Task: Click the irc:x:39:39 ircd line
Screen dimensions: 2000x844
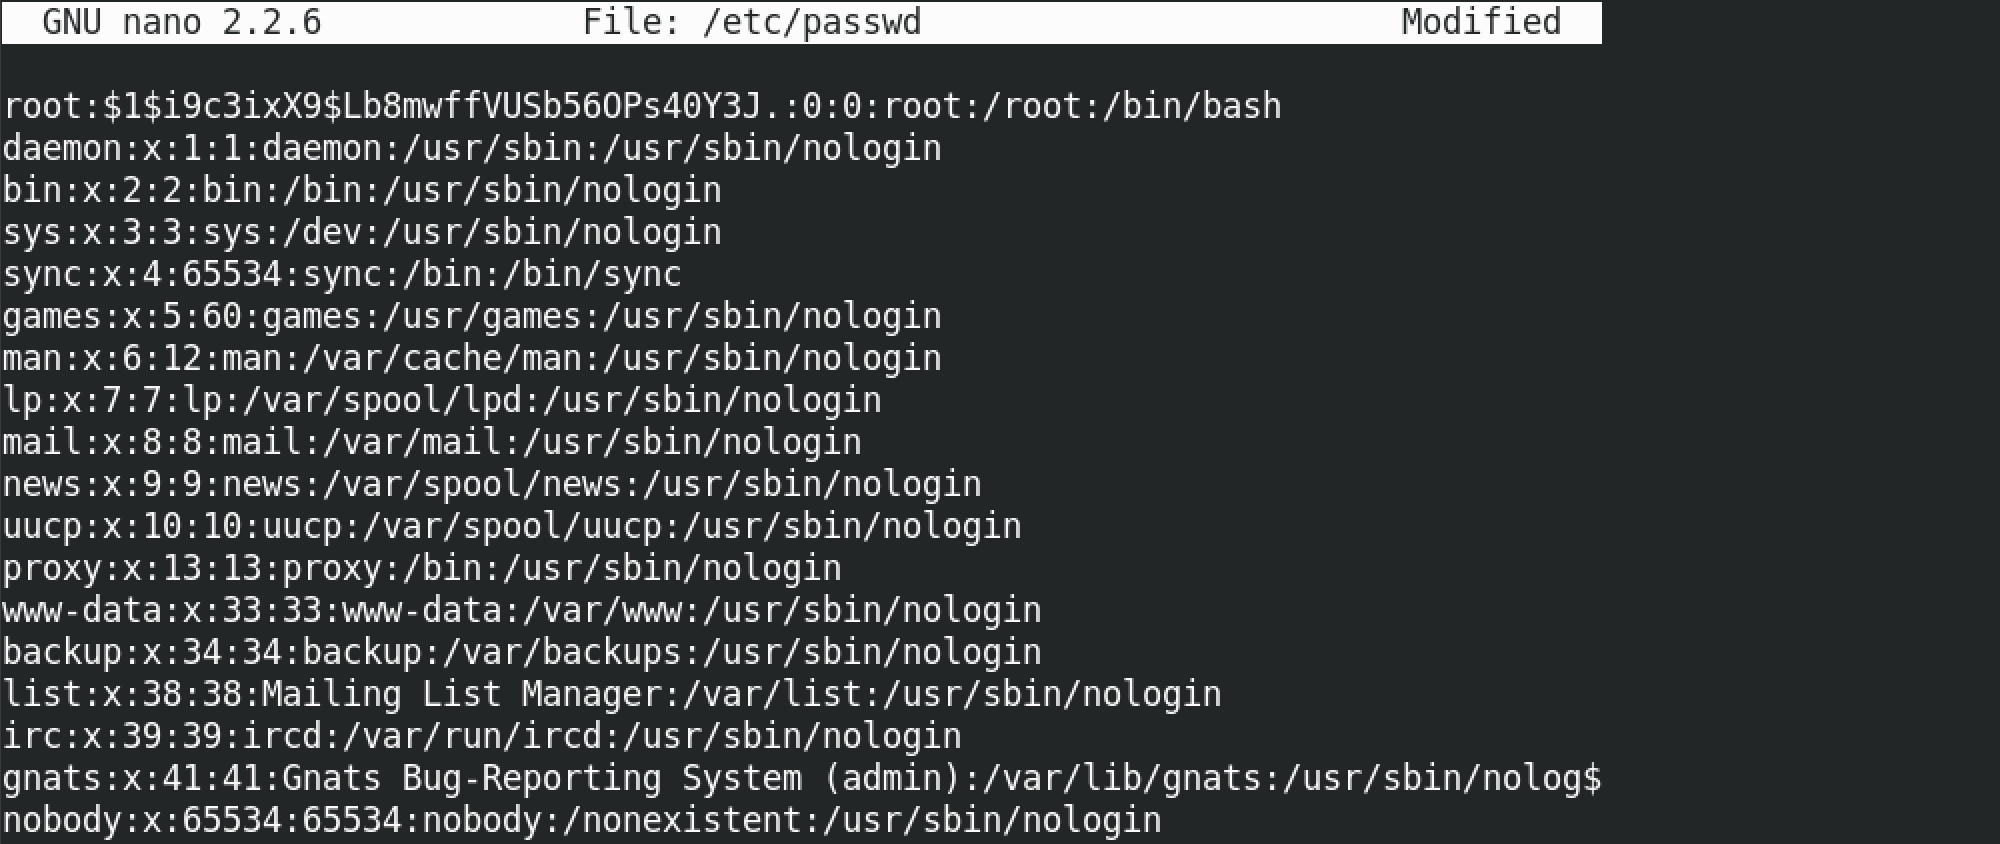Action: (x=482, y=736)
